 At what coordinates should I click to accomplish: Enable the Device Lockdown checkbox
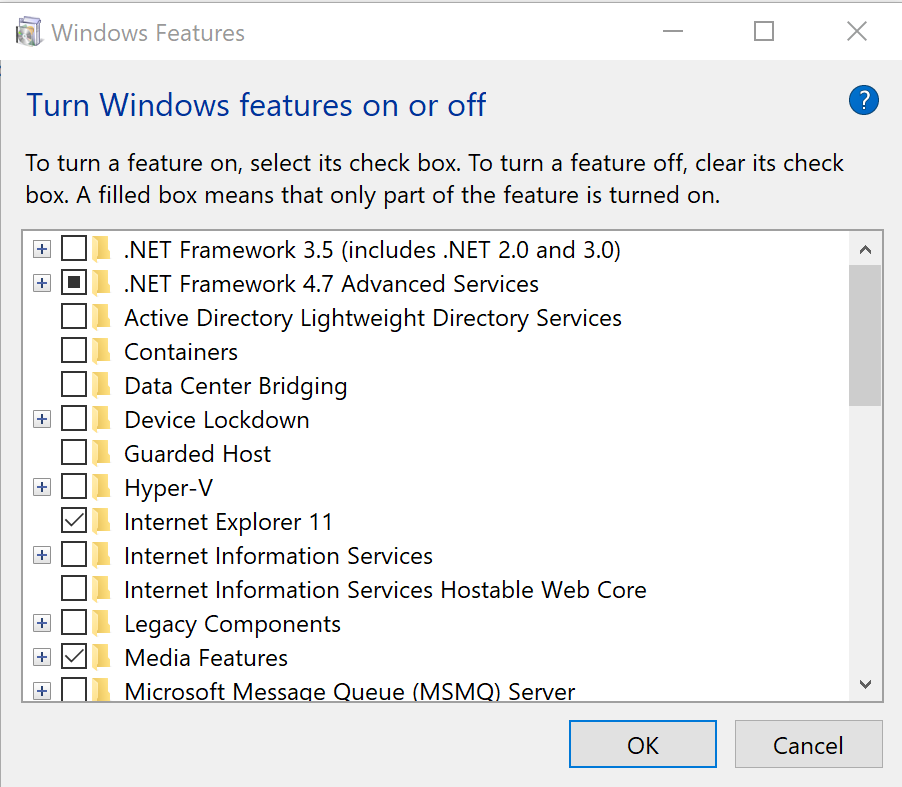tap(74, 418)
